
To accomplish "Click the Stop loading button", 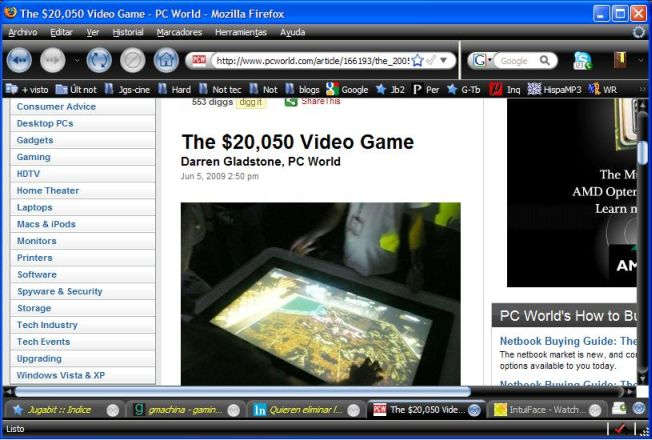I will (133, 61).
